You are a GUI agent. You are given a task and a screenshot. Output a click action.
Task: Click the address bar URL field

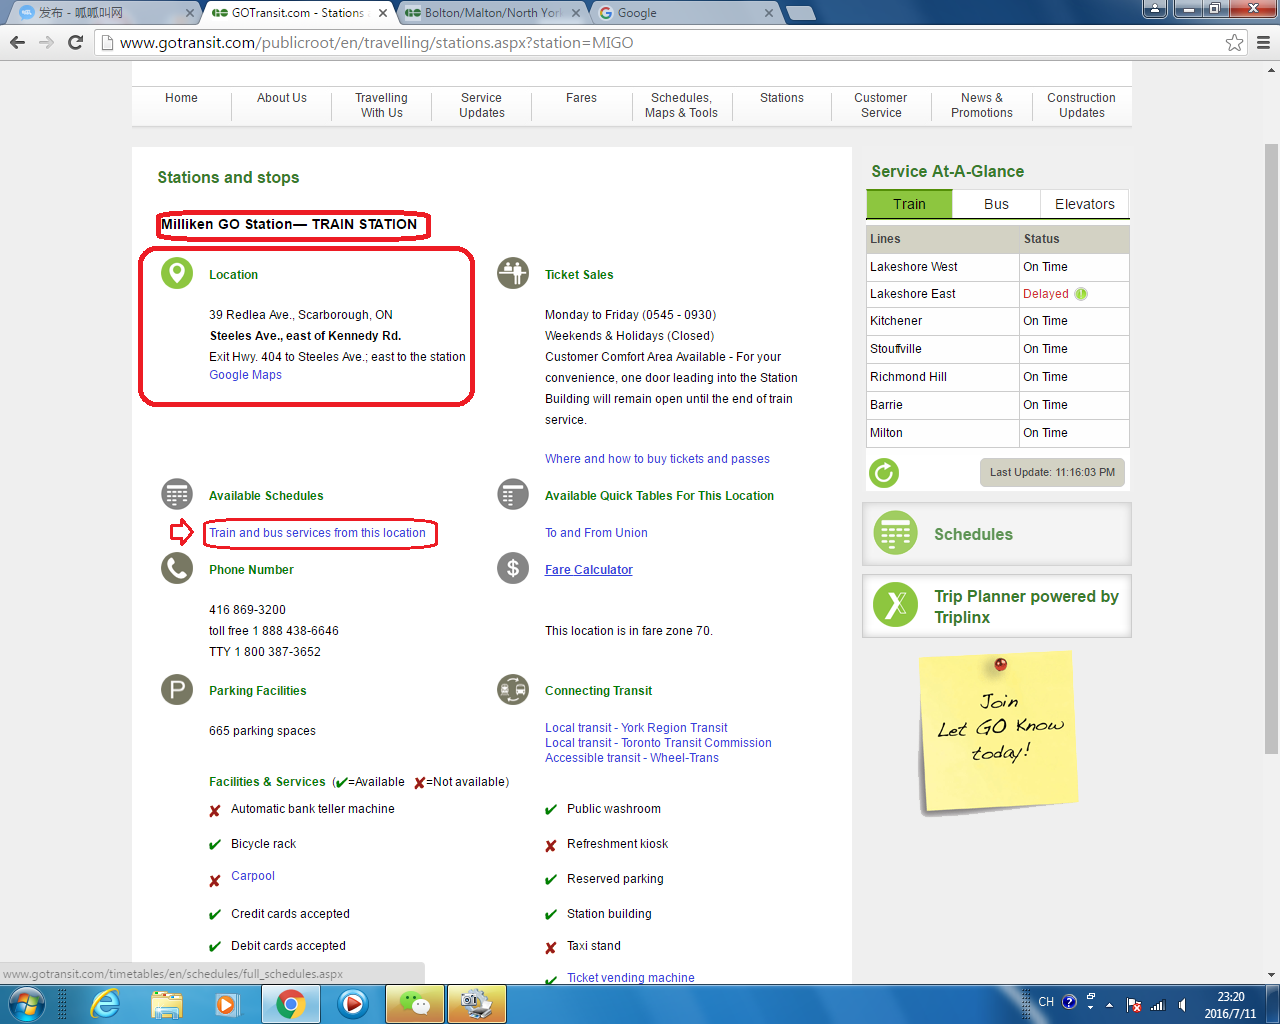pyautogui.click(x=660, y=42)
